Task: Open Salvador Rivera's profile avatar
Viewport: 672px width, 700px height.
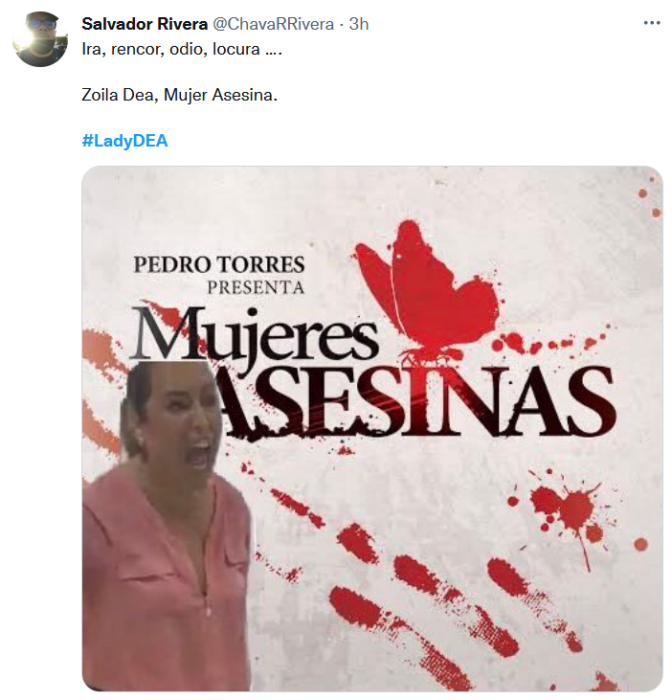Action: (40, 39)
